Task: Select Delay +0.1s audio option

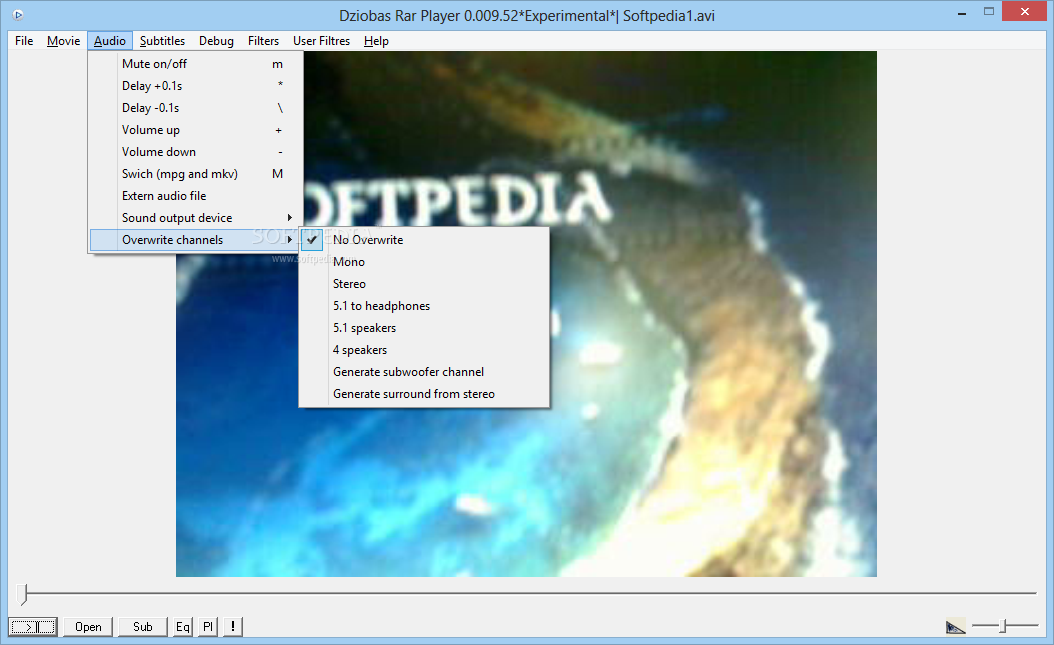Action: click(x=196, y=86)
